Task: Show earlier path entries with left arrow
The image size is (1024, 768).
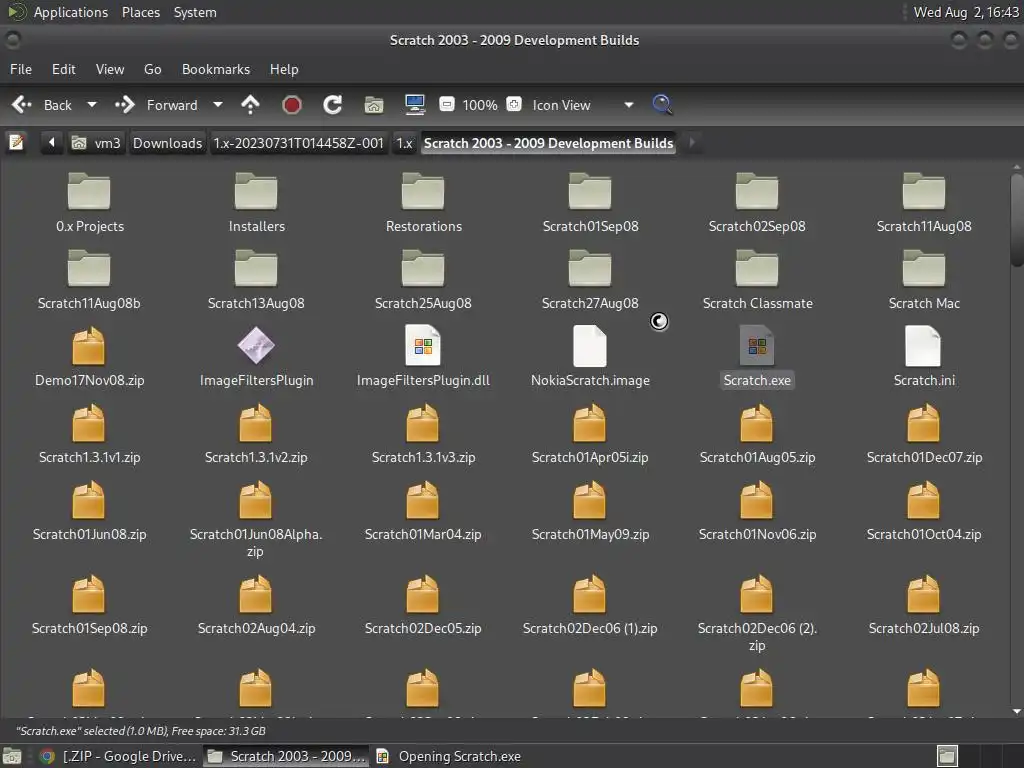Action: coord(52,142)
